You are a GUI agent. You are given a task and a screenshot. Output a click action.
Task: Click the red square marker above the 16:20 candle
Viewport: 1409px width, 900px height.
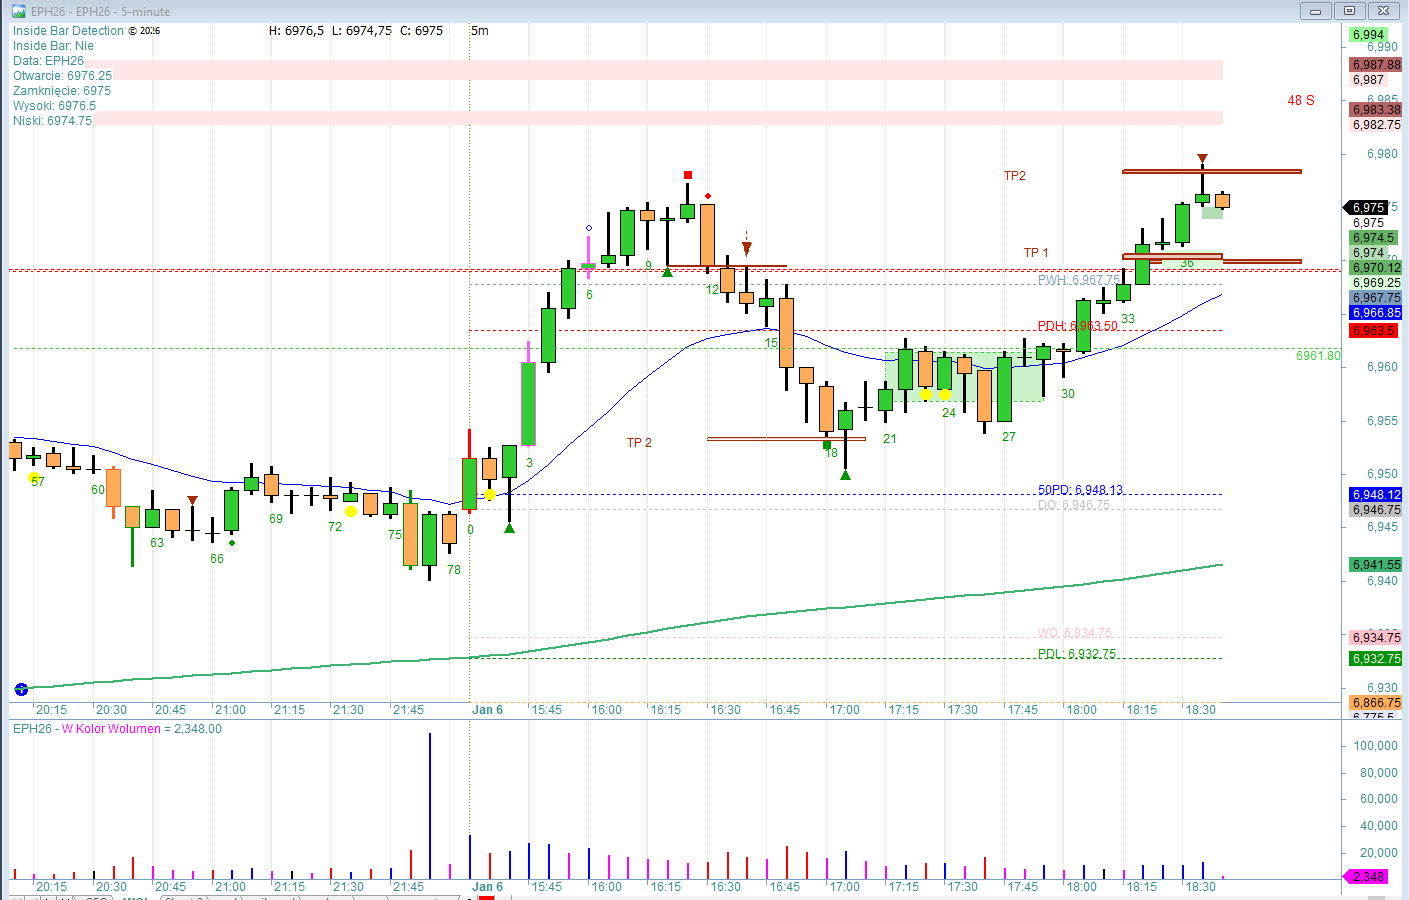688,175
